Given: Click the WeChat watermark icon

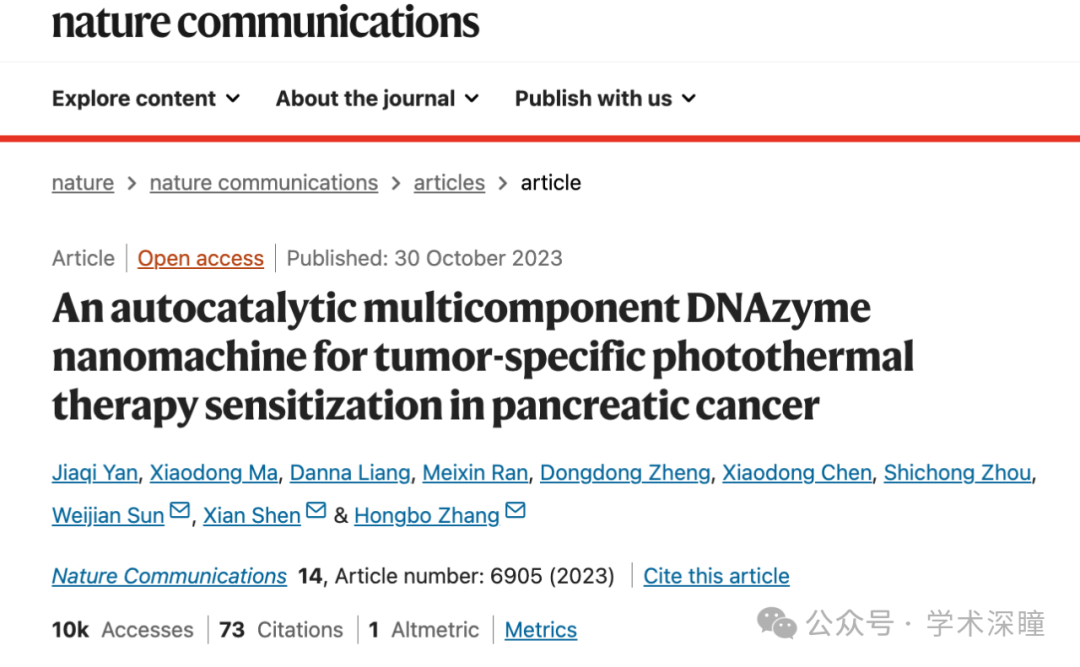Looking at the screenshot, I should (x=777, y=624).
